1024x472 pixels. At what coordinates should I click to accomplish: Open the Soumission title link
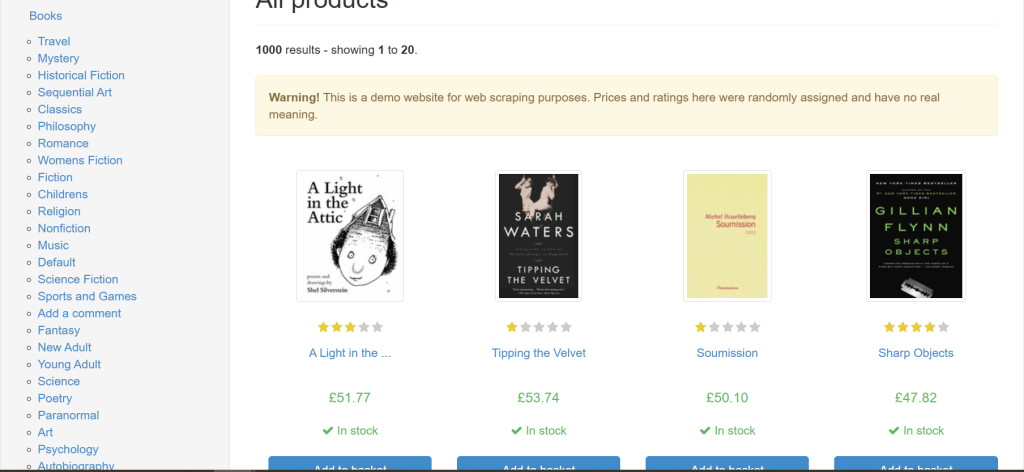pos(727,353)
